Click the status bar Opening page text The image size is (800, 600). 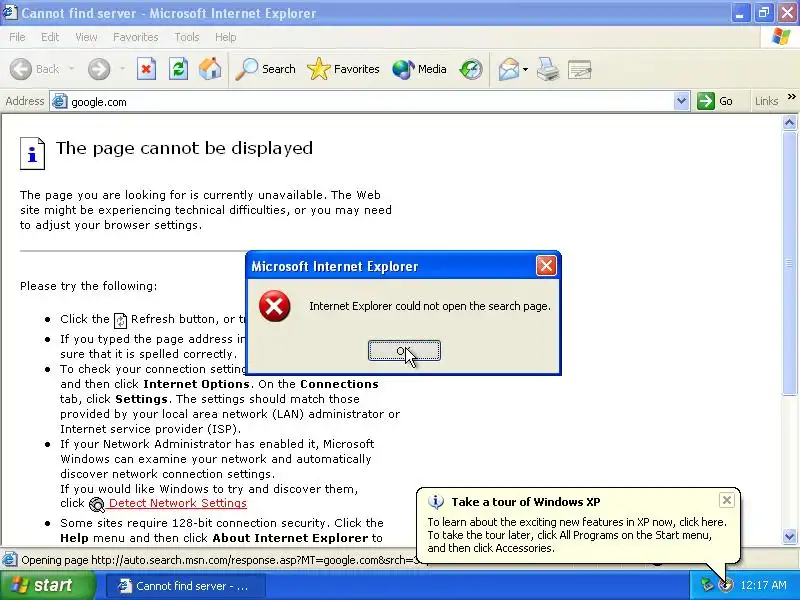click(x=220, y=560)
